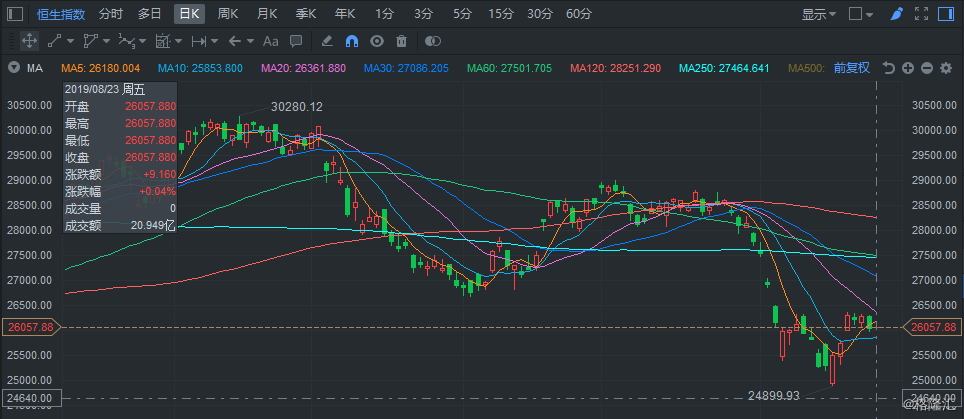Select the 60分 interval tab
The image size is (964, 419).
tap(579, 14)
